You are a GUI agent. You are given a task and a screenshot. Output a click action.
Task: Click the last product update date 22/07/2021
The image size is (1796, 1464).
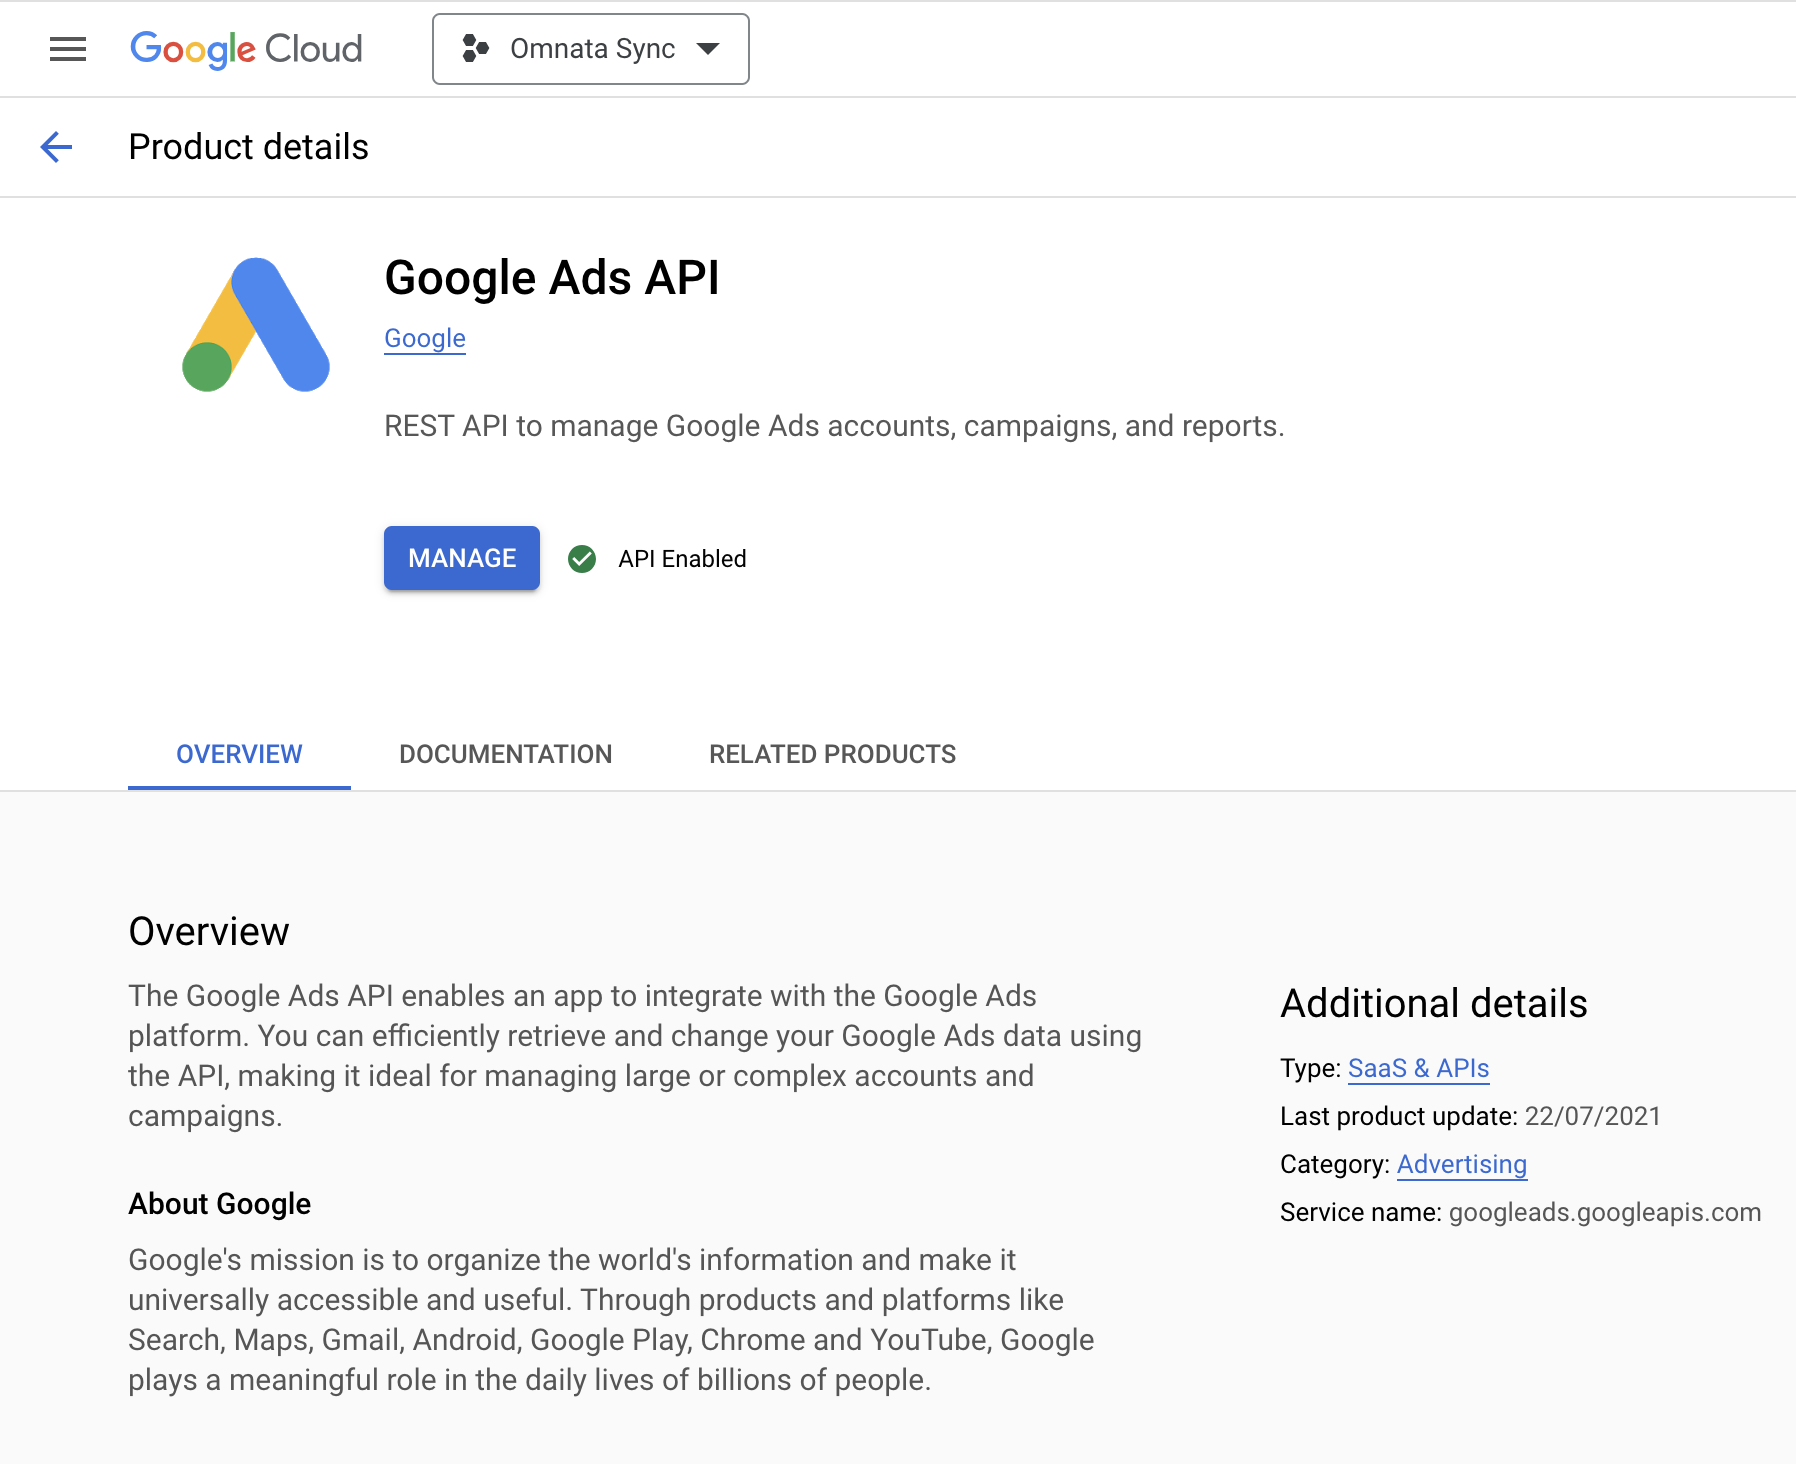pyautogui.click(x=1592, y=1117)
